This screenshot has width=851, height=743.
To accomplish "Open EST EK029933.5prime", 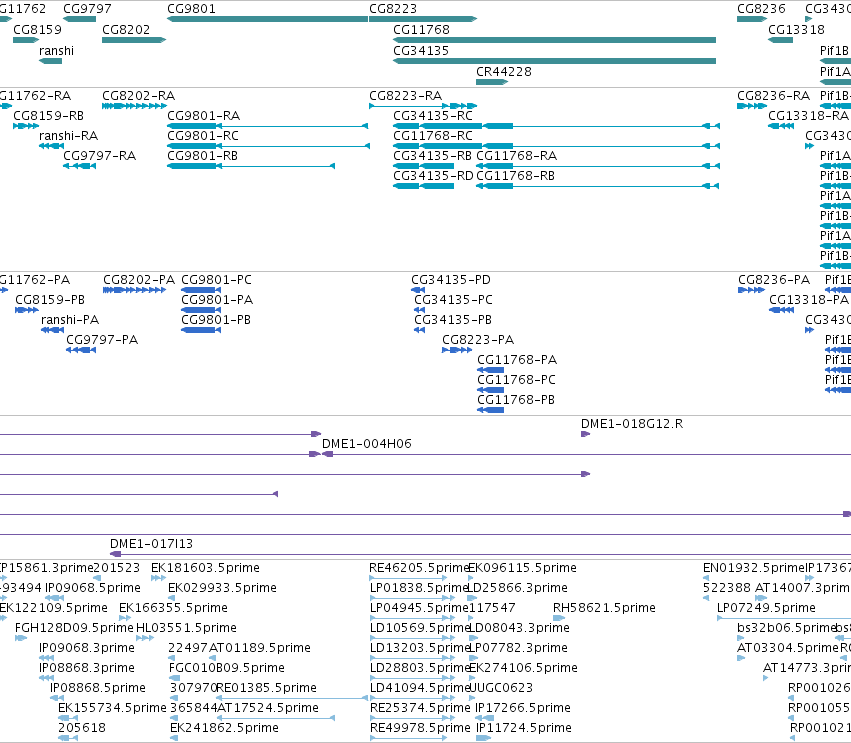I will [223, 588].
